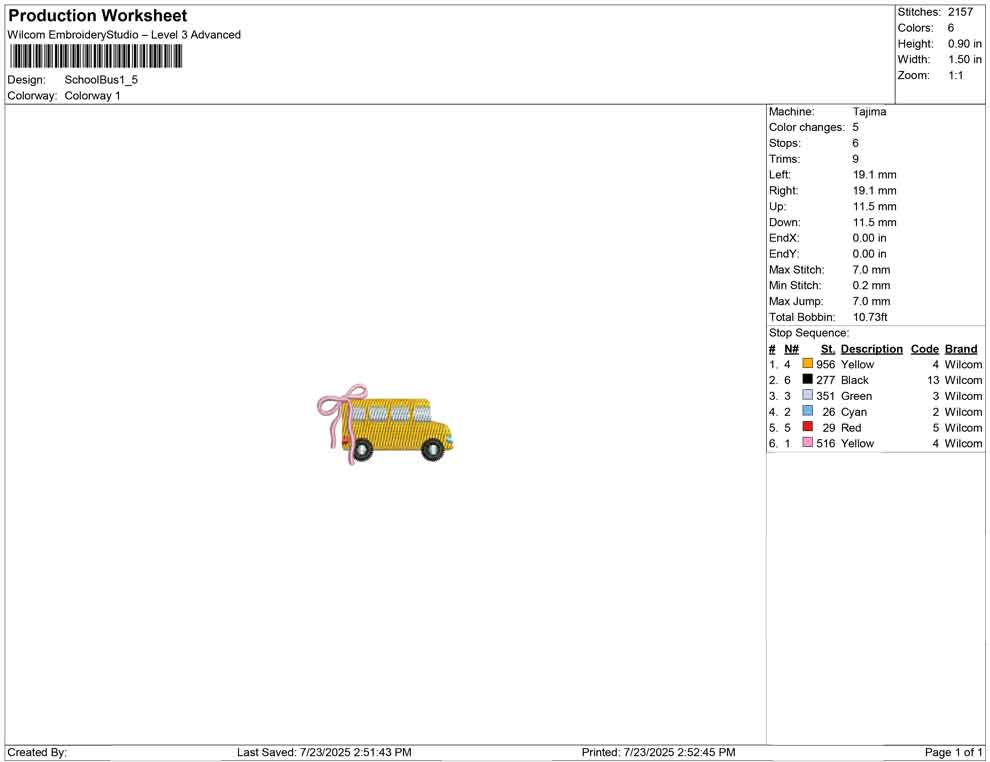
Task: Click the Min Stitch value '0.2 mm'
Action: point(871,285)
